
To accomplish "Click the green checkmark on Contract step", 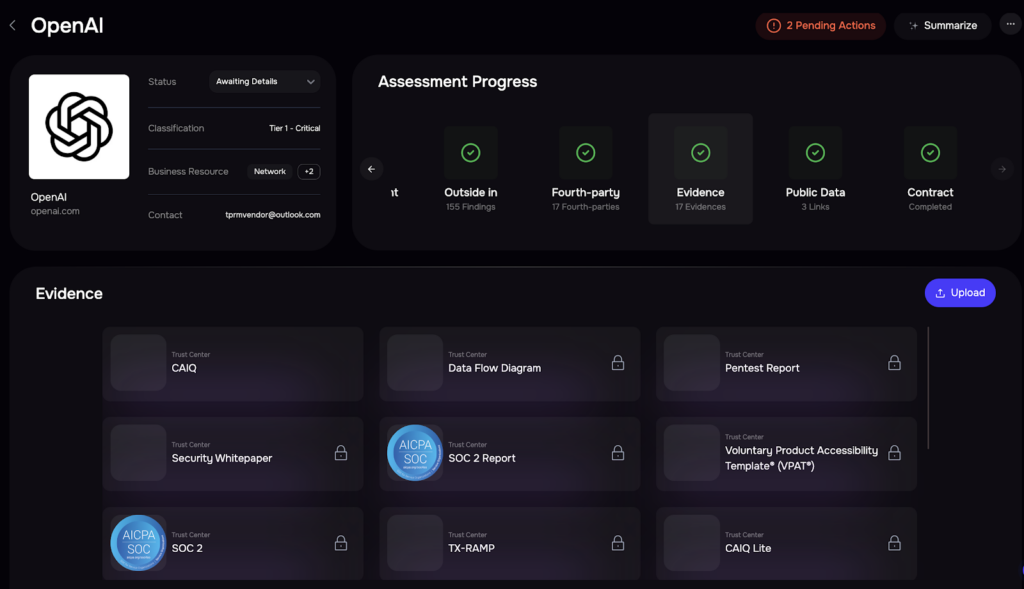I will coord(930,152).
